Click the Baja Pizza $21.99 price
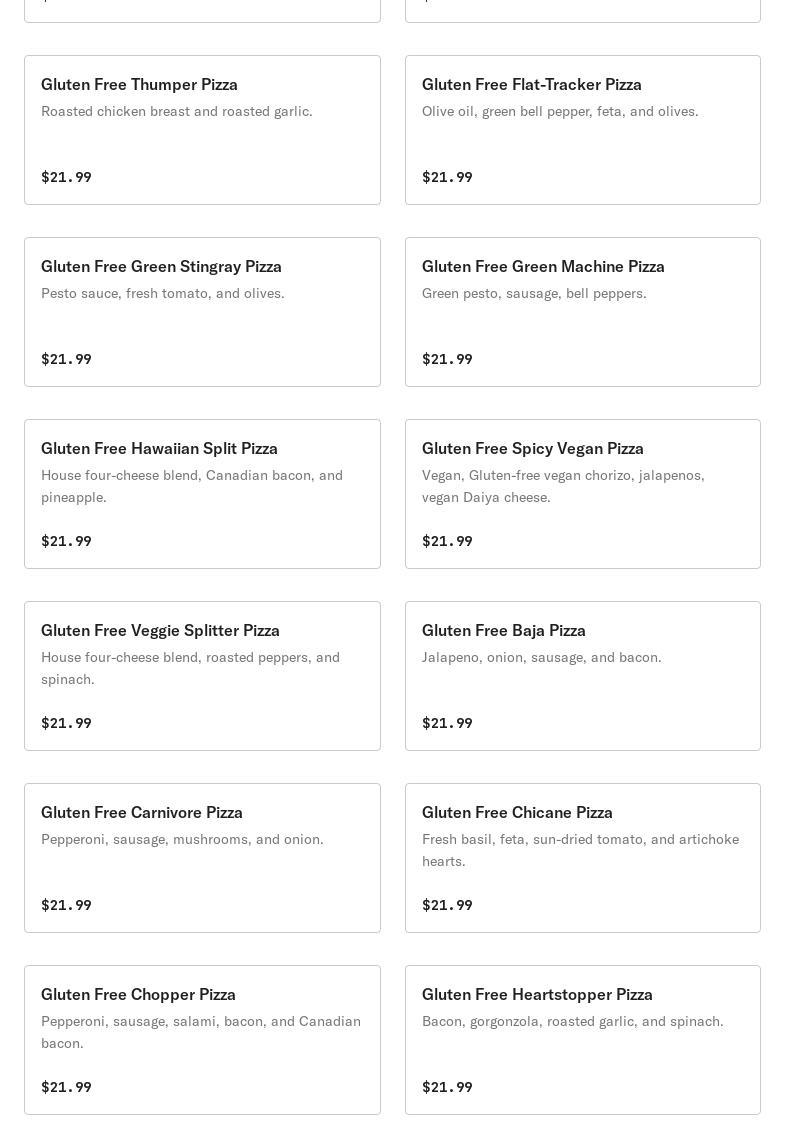Screen dimensions: 785x1122 [447, 723]
